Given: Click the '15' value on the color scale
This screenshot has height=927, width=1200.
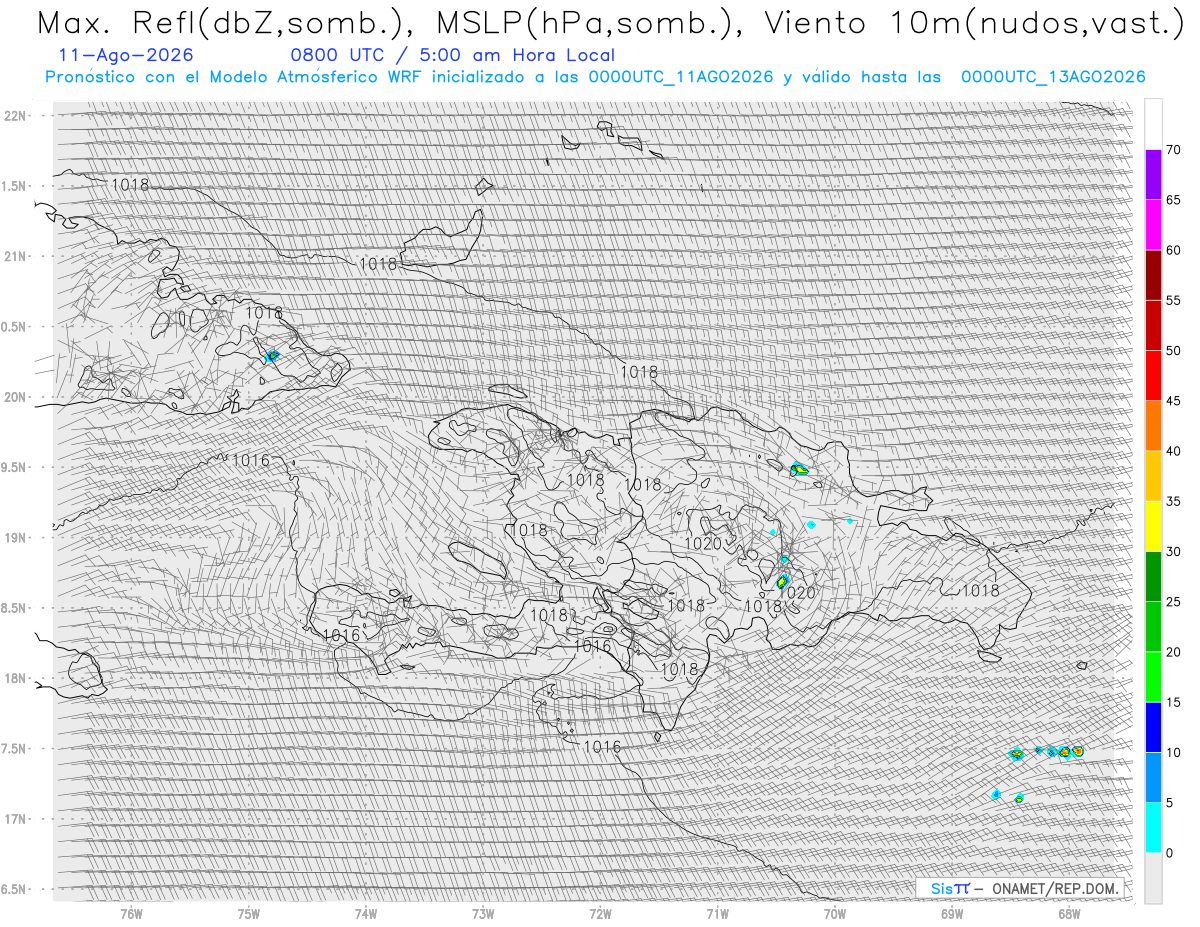Looking at the screenshot, I should click(x=1173, y=702).
